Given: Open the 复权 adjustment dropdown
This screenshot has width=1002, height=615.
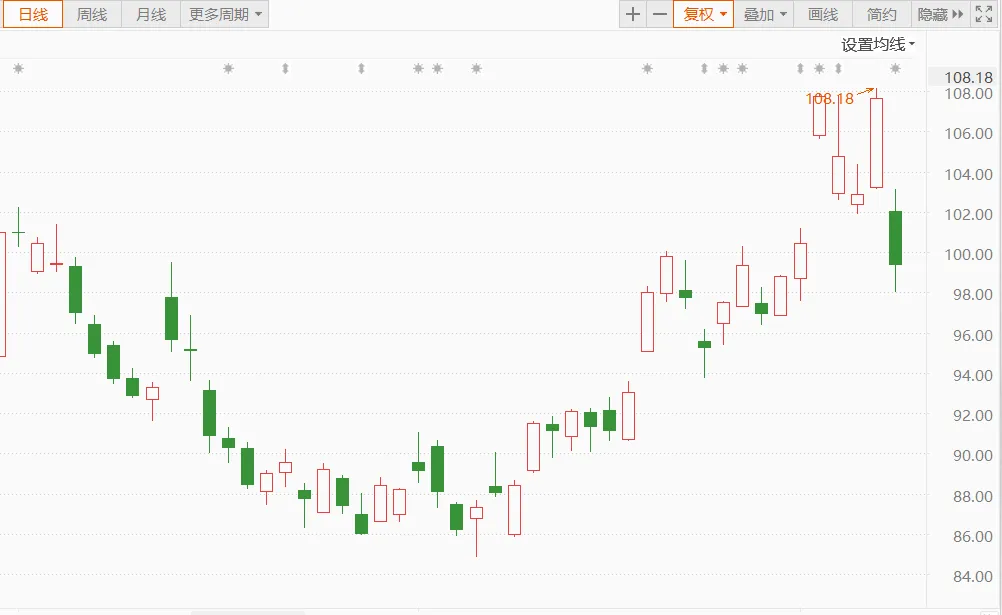Looking at the screenshot, I should pos(704,14).
